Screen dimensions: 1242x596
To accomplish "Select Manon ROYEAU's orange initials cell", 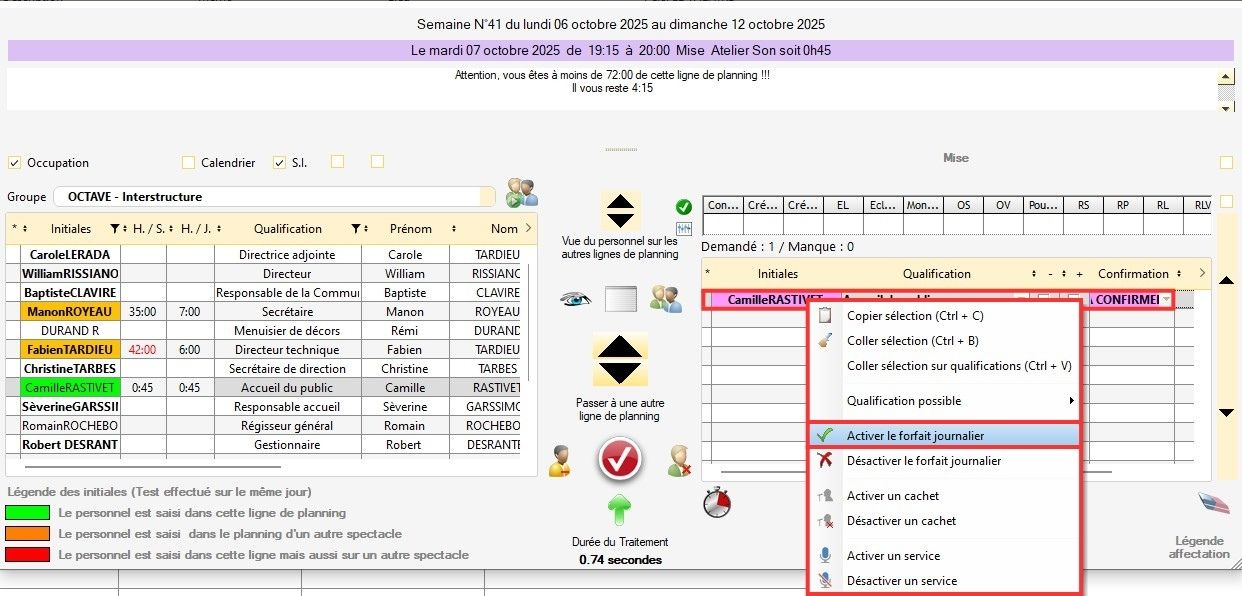I will pyautogui.click(x=63, y=312).
